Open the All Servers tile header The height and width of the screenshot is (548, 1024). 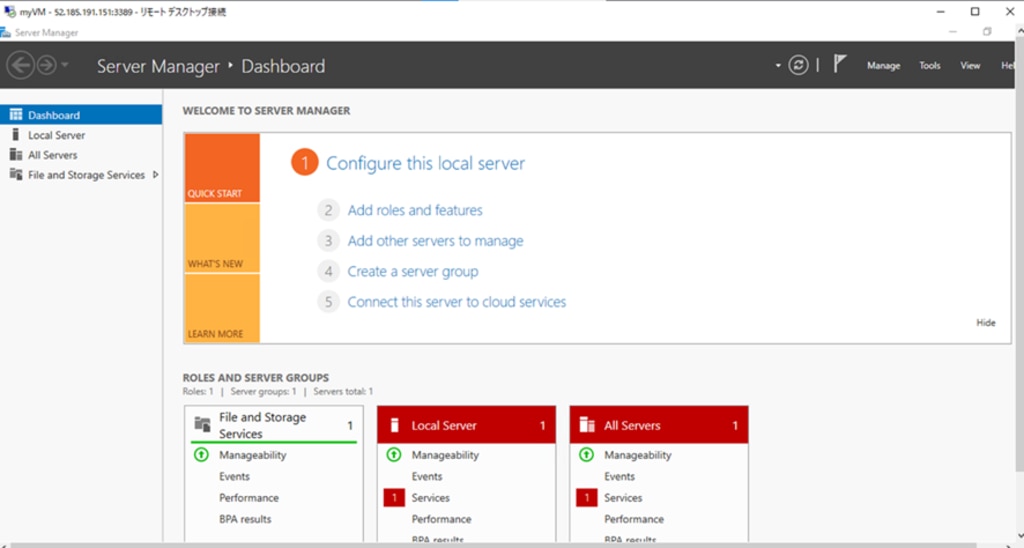[659, 425]
